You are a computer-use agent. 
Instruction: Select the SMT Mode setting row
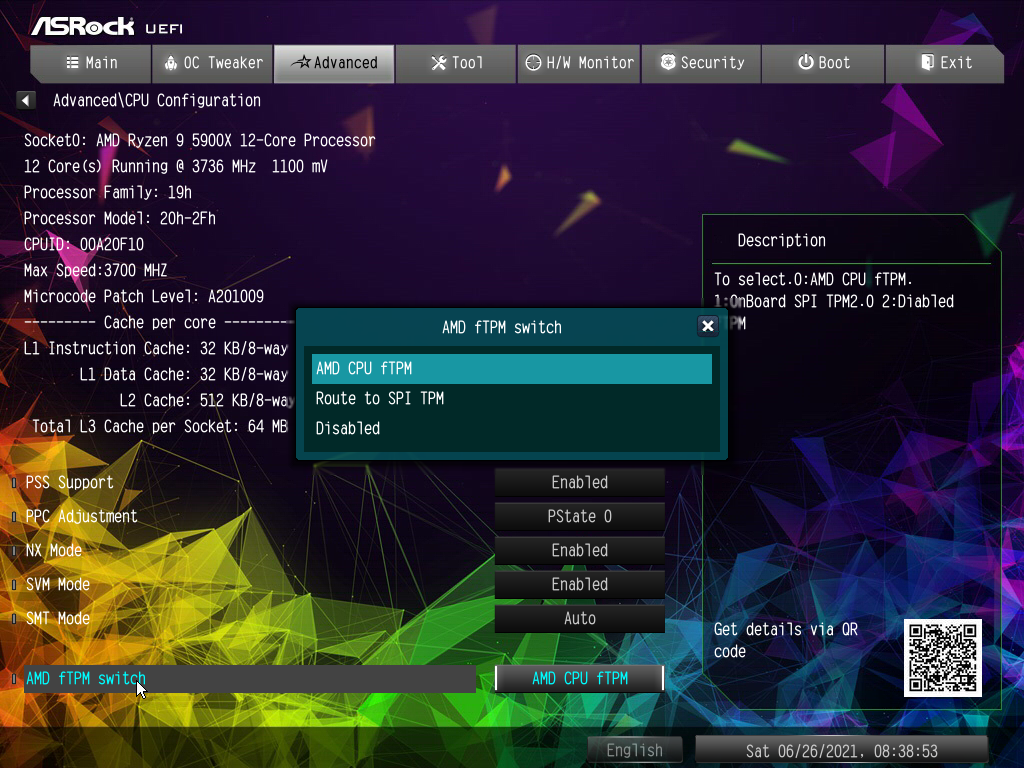pyautogui.click(x=249, y=618)
